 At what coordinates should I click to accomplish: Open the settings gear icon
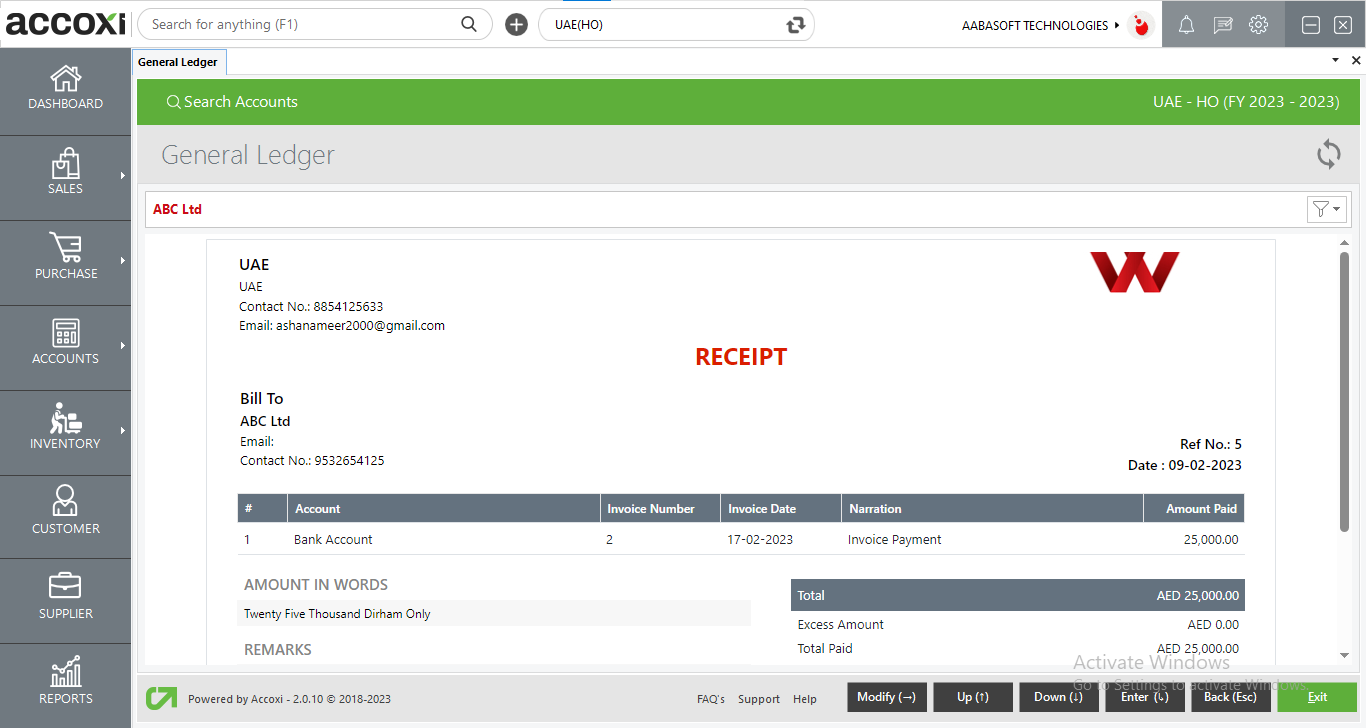click(1258, 26)
